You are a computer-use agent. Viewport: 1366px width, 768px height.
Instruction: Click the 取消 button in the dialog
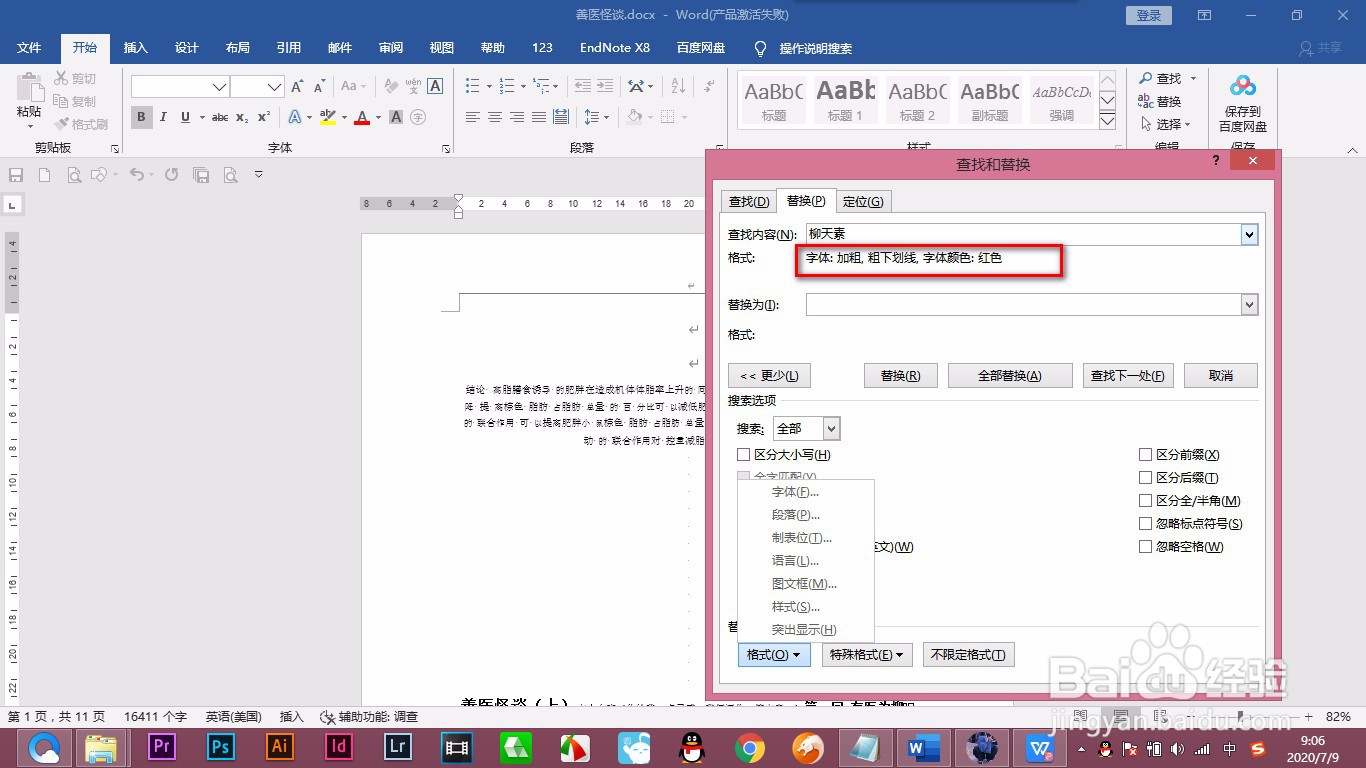pyautogui.click(x=1221, y=376)
